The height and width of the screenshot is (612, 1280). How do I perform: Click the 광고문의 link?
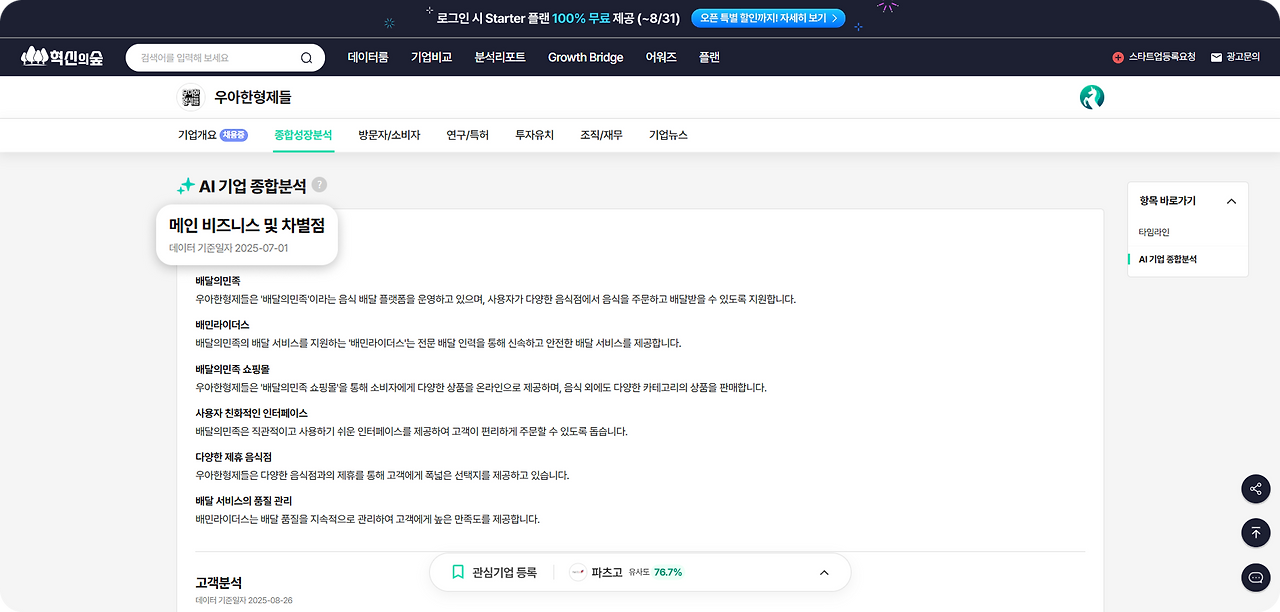(1235, 58)
